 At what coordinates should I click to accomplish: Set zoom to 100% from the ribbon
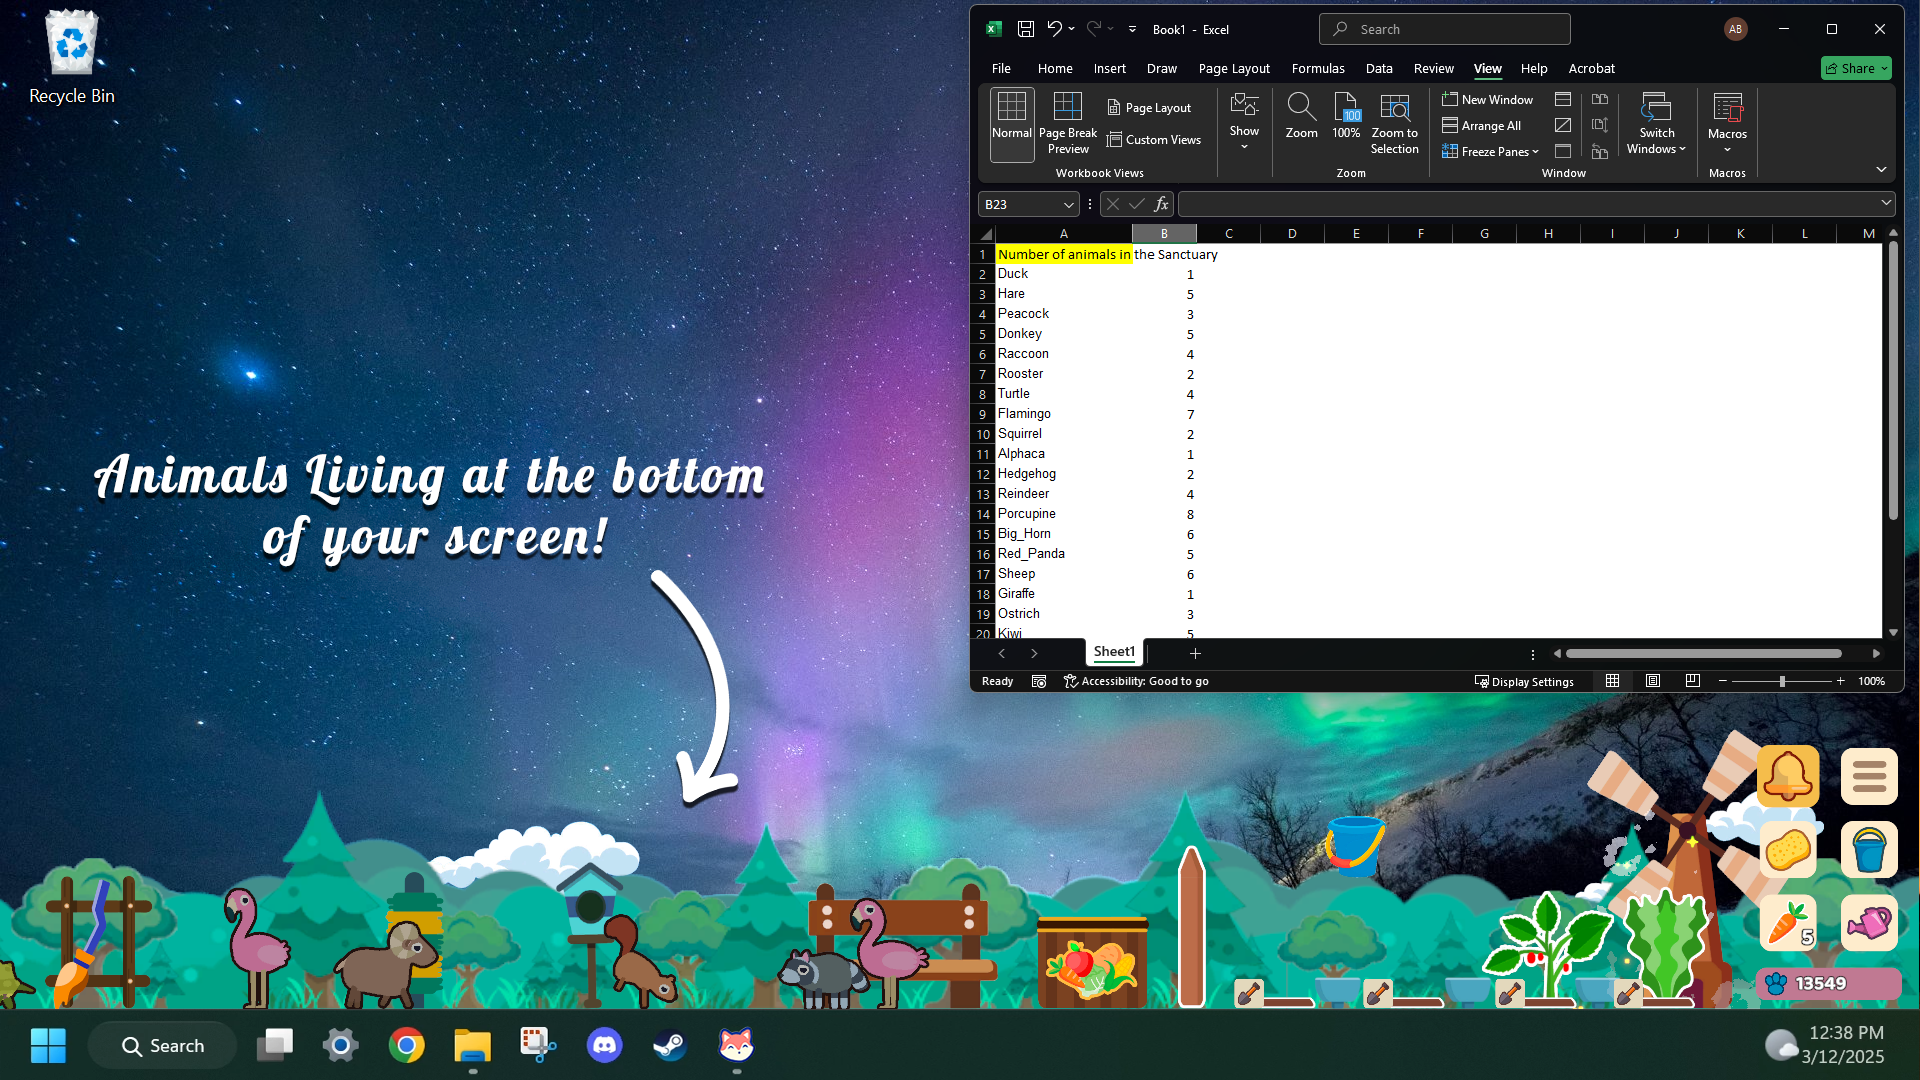[x=1346, y=118]
